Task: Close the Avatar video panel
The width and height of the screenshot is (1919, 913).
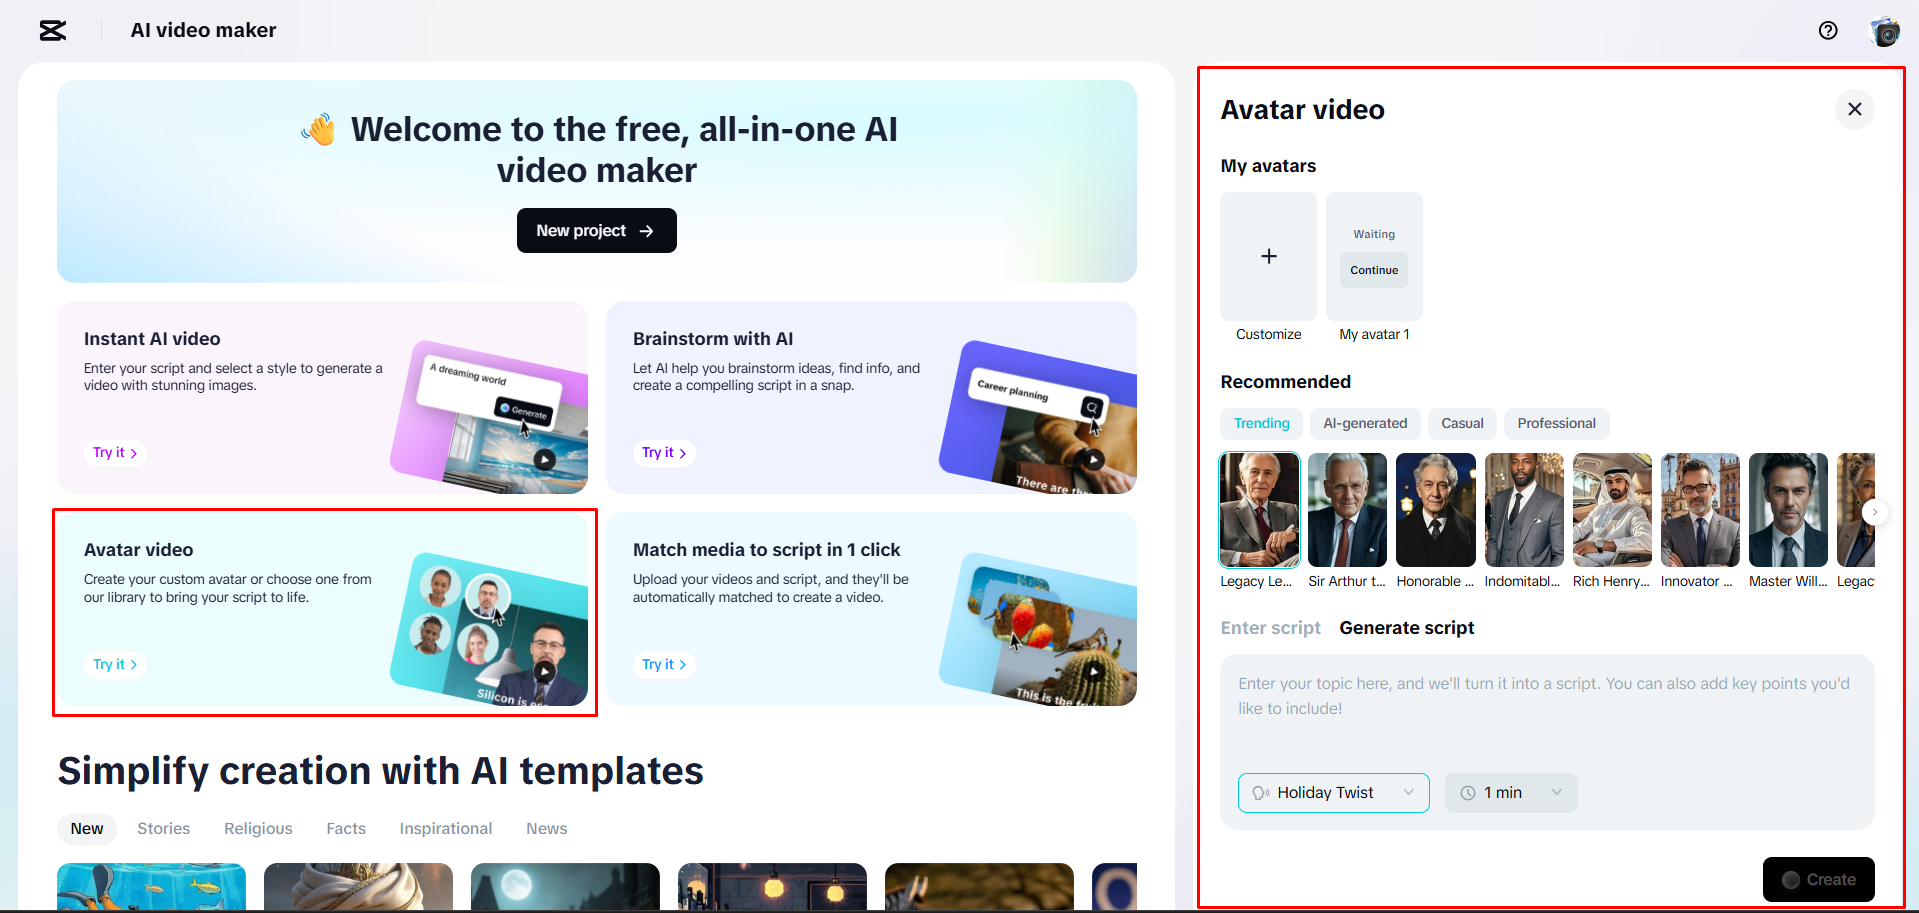Action: (x=1854, y=109)
